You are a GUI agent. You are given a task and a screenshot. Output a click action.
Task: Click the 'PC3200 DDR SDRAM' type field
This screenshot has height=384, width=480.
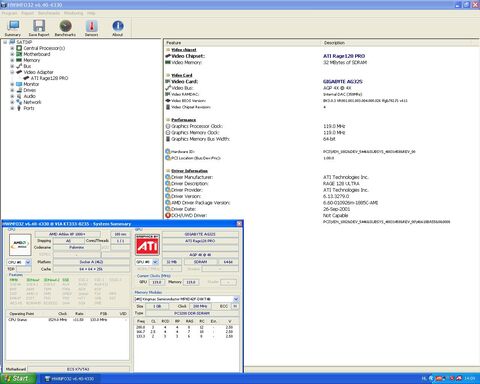point(192,313)
